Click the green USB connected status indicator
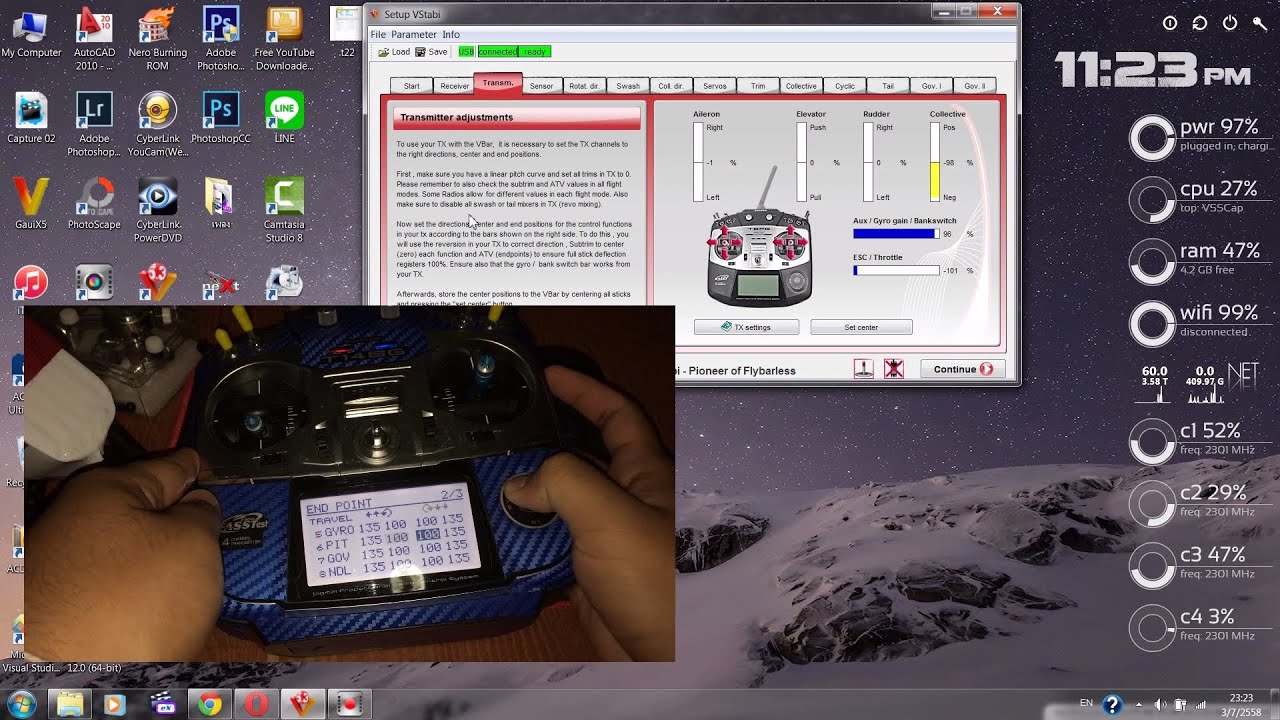1280x720 pixels. pos(504,52)
